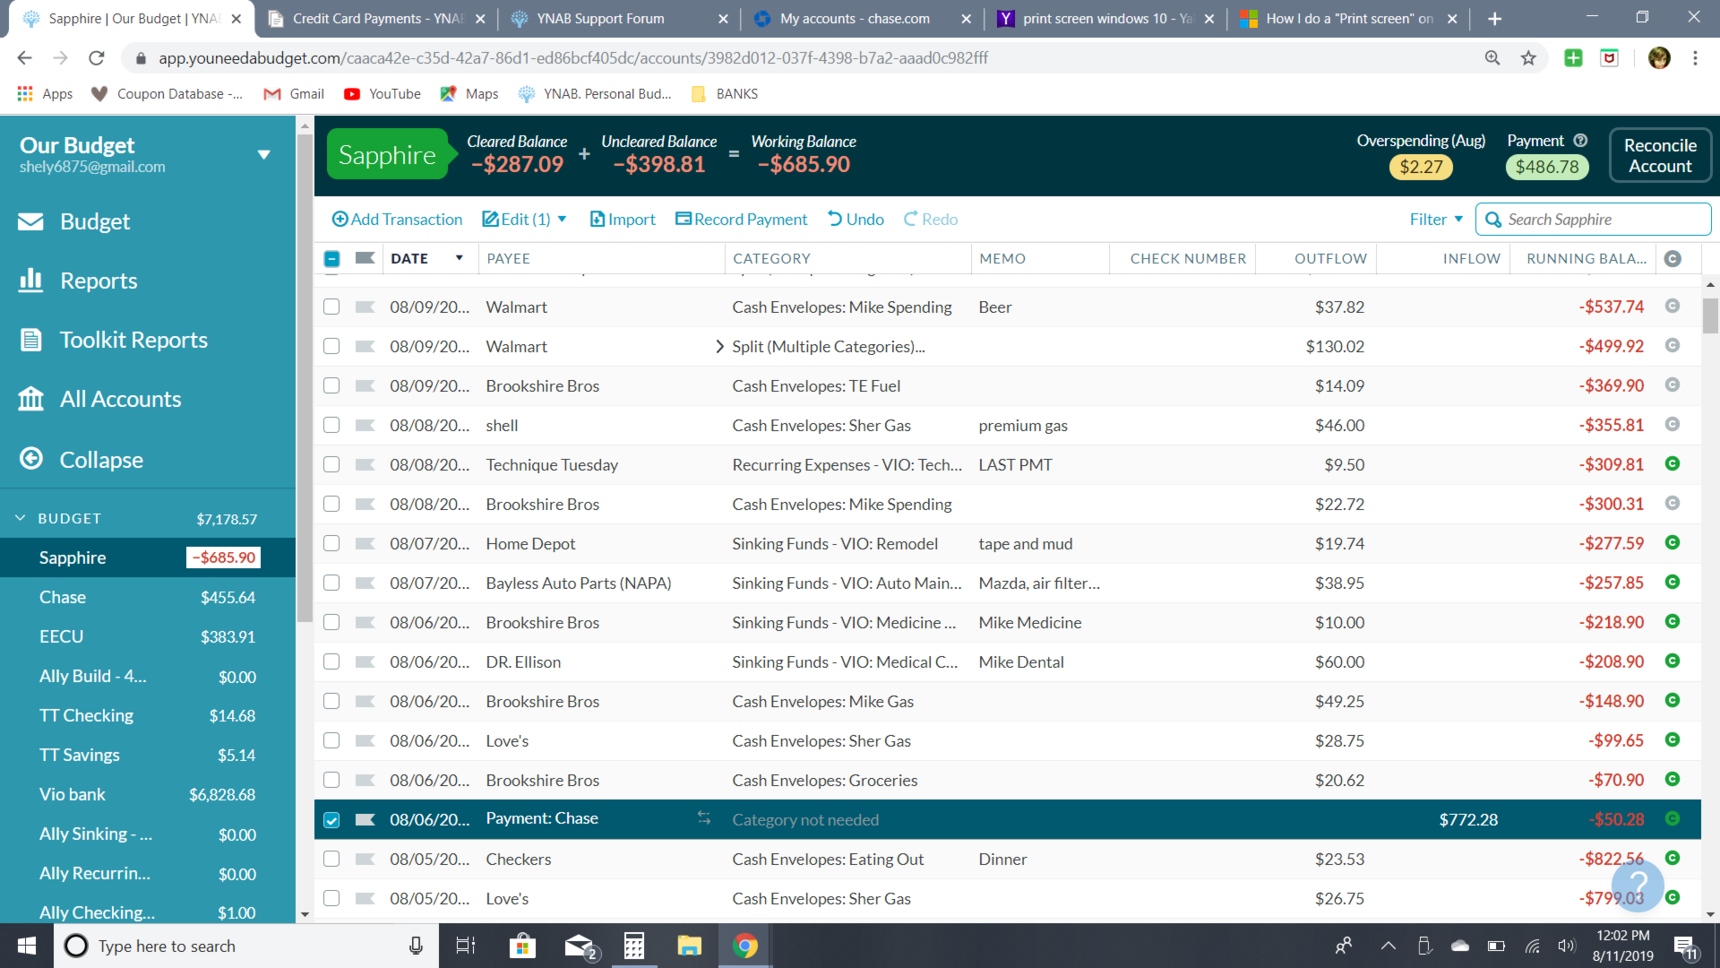Open Microsoft Store from the taskbar

[522, 946]
